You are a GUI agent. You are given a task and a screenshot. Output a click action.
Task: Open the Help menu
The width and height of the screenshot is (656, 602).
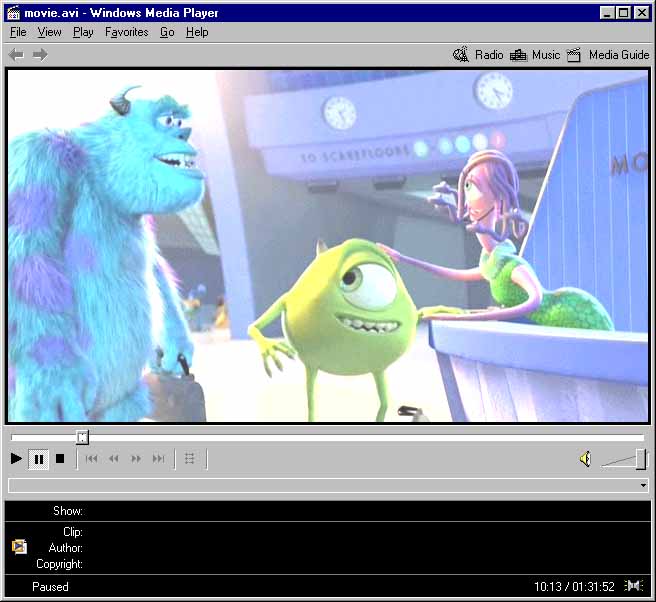tap(197, 32)
